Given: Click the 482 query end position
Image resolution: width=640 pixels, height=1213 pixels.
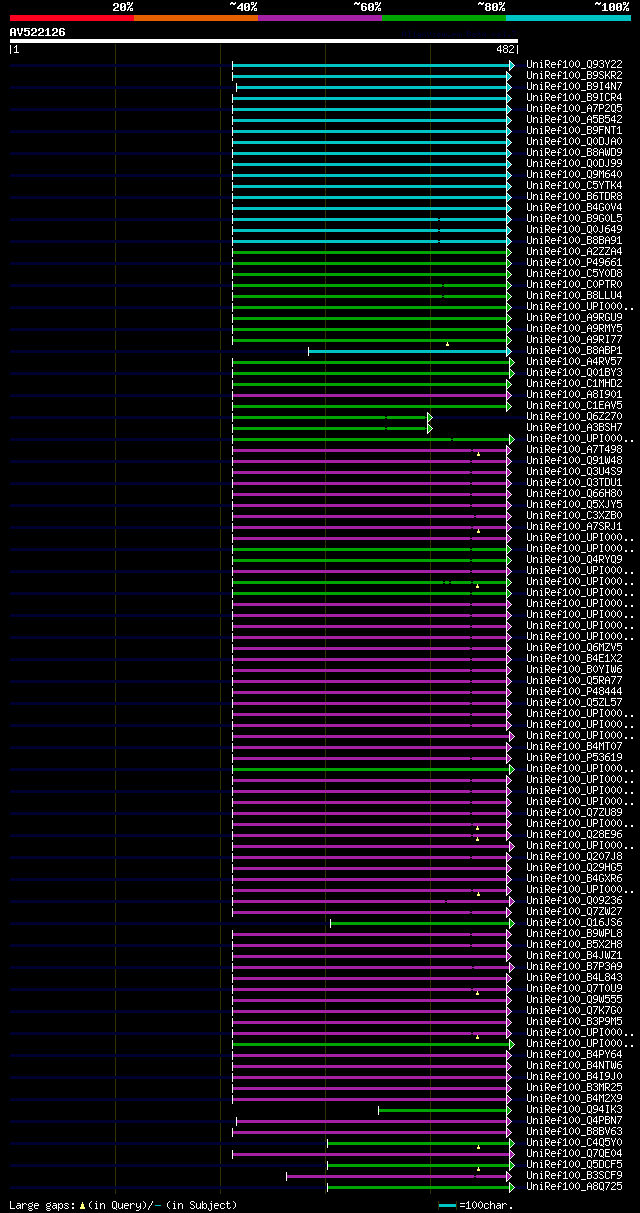Looking at the screenshot, I should [x=505, y=49].
